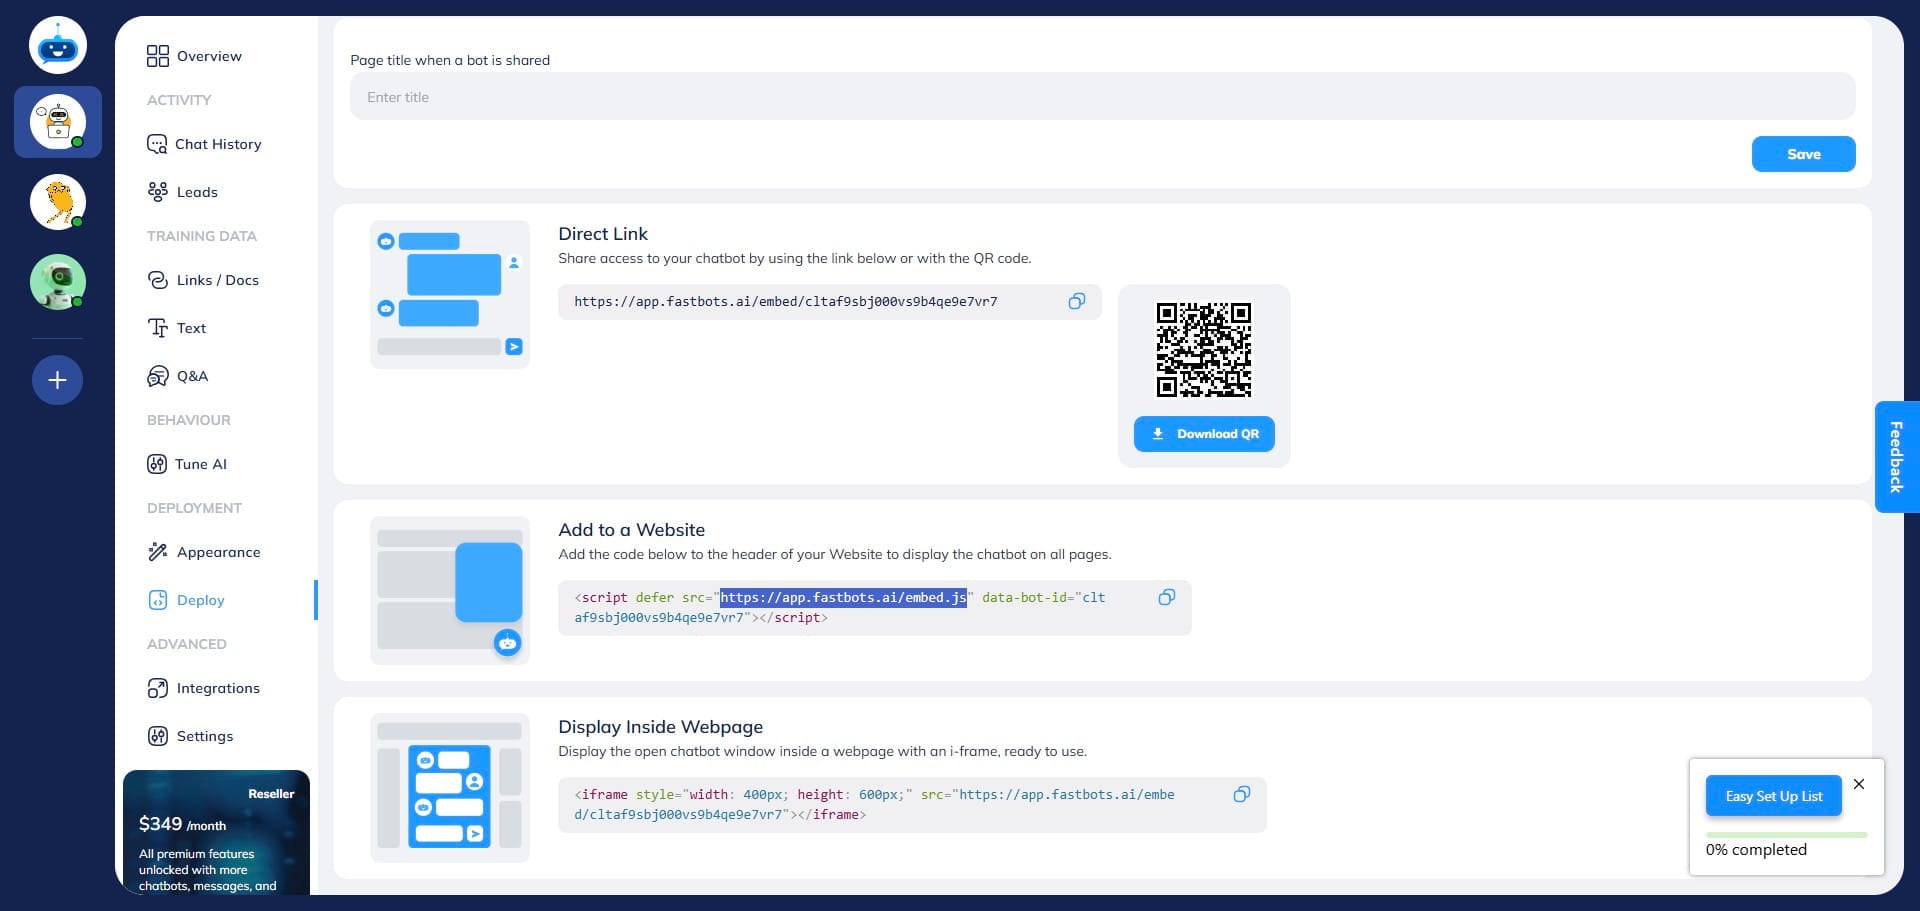
Task: Copy the Direct Link using the copy icon
Action: point(1077,301)
